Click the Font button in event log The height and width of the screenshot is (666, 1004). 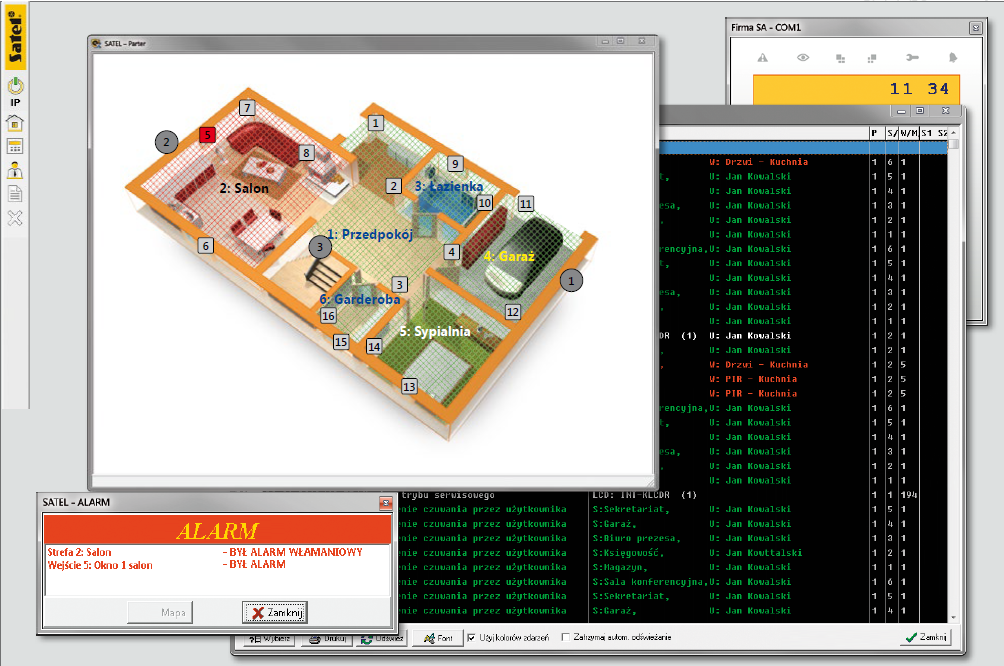(438, 637)
